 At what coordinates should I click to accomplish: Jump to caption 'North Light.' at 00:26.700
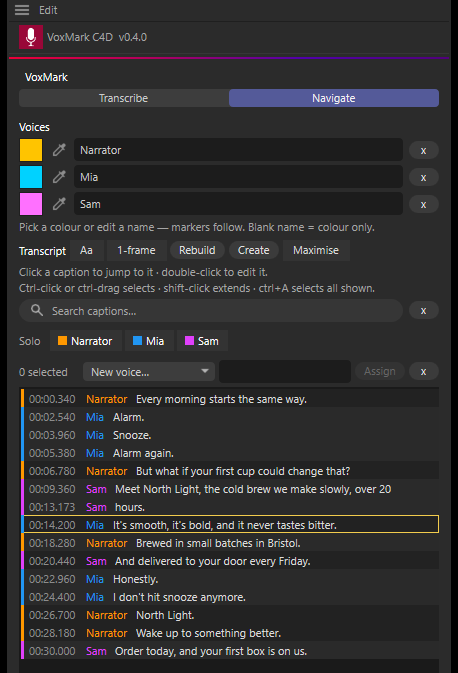[230, 615]
